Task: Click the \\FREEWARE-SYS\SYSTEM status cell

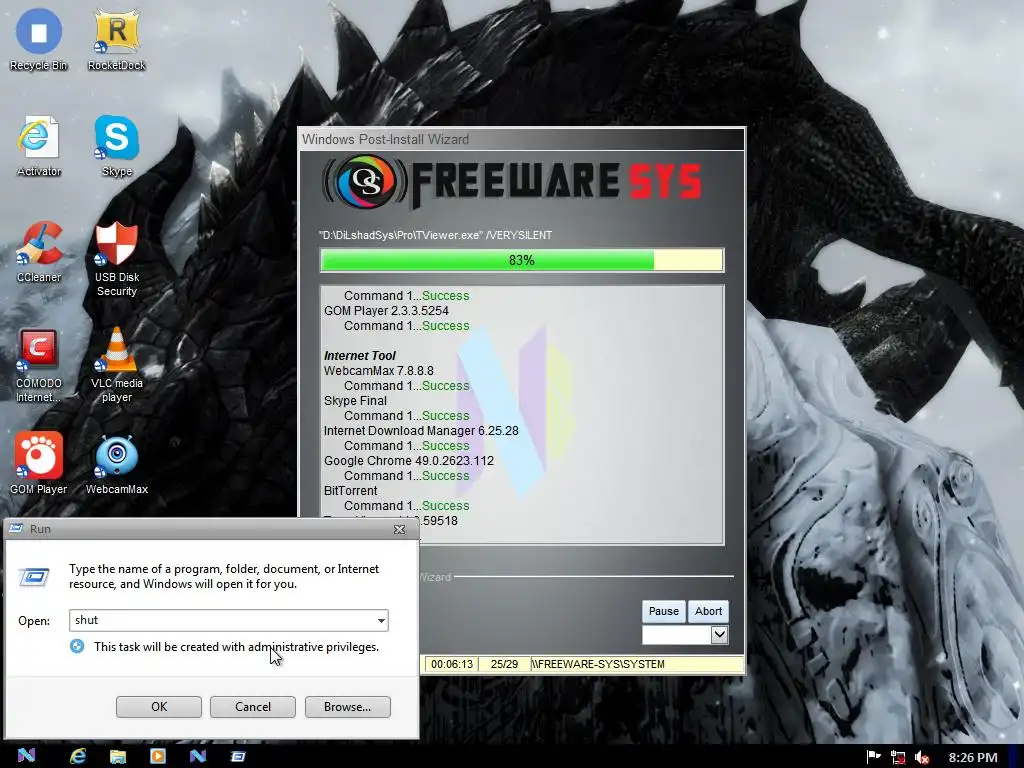Action: click(637, 664)
